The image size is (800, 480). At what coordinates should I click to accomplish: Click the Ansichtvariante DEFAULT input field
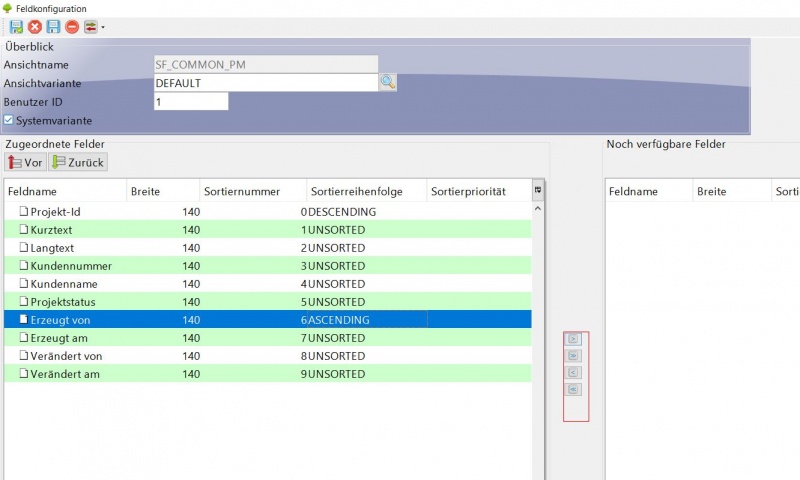click(265, 83)
